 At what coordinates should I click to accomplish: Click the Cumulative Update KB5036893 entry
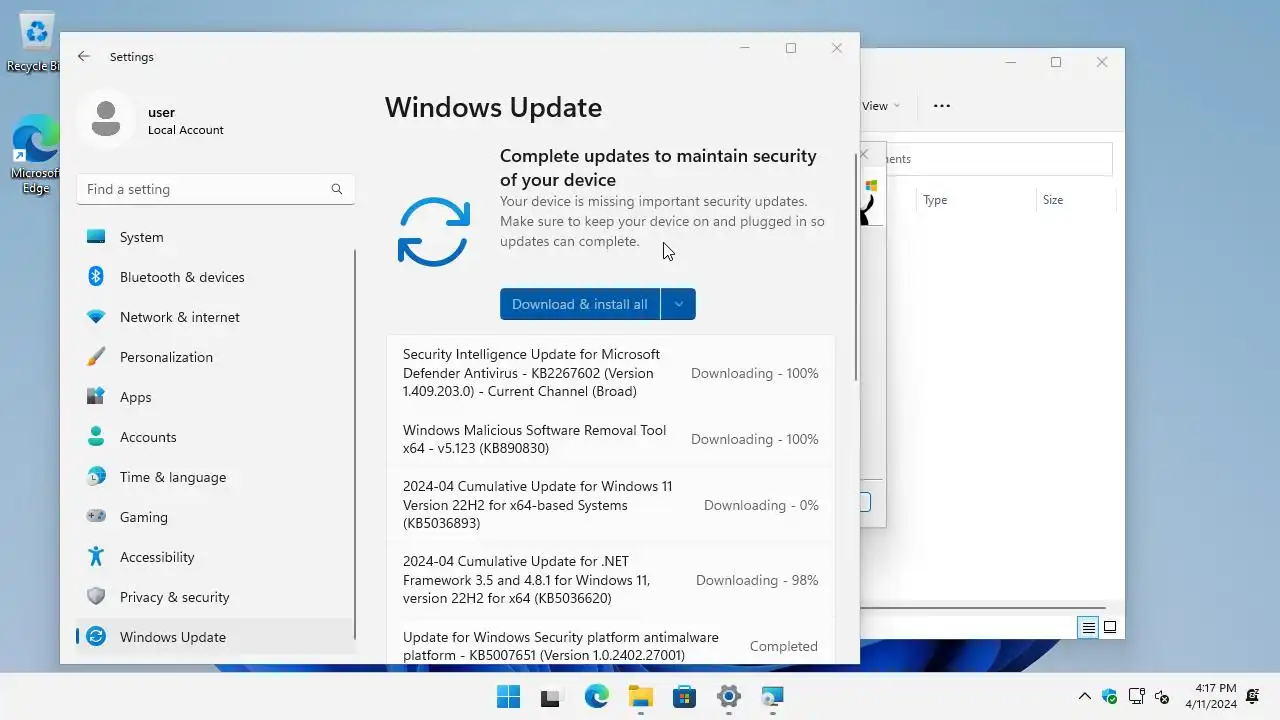(610, 505)
